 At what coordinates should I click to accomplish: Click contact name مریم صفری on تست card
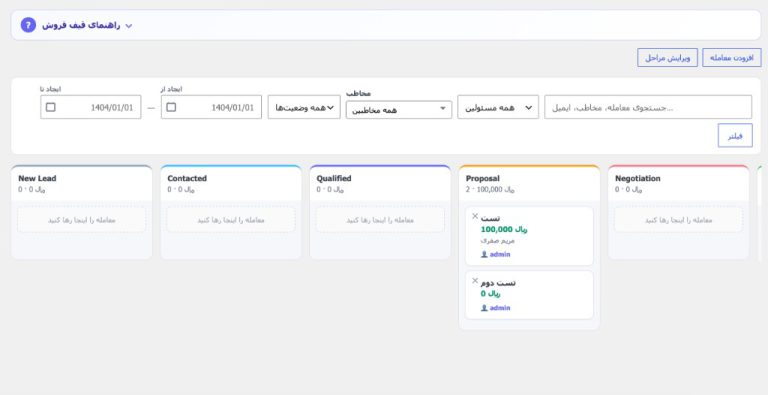[x=498, y=241]
